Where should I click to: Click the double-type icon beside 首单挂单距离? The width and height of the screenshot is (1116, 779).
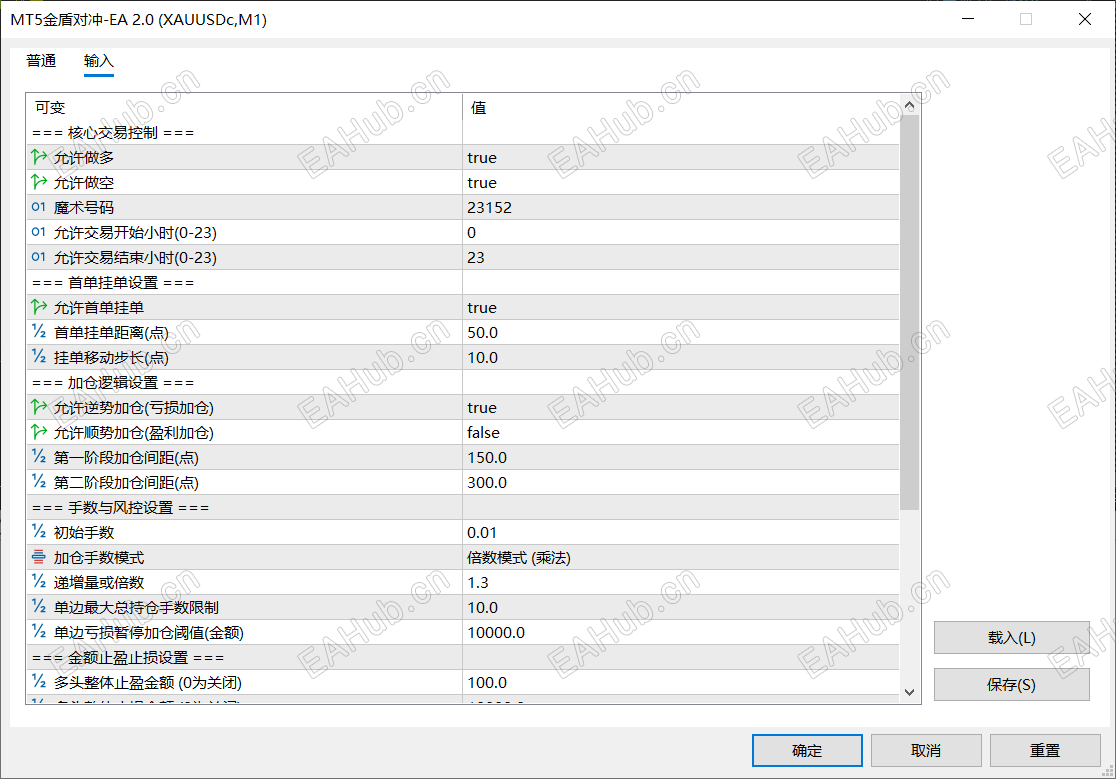pos(39,332)
